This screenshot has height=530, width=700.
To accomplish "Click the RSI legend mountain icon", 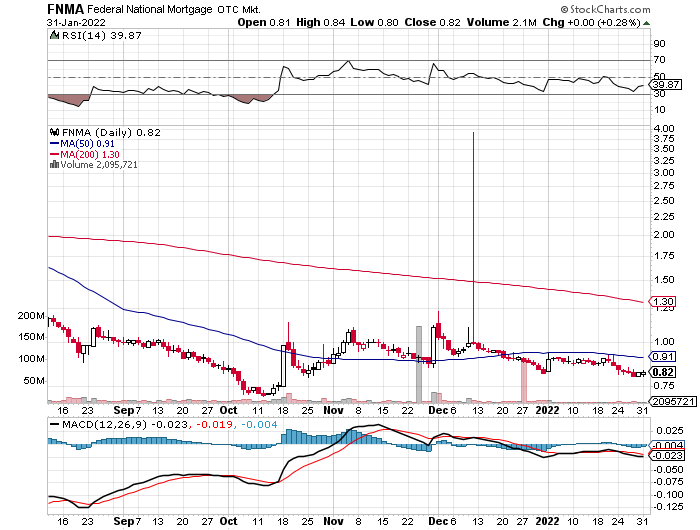I will pos(54,35).
